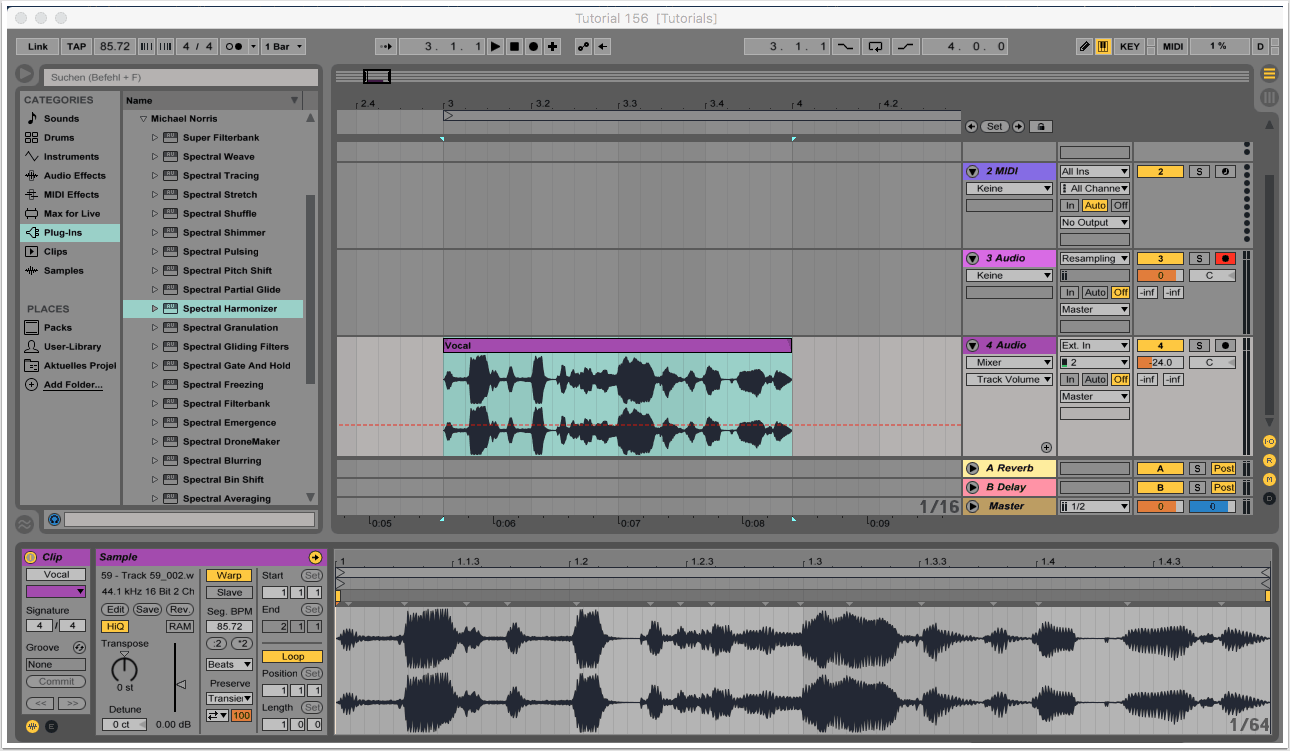Open the Beats warp mode dropdown

pyautogui.click(x=228, y=665)
